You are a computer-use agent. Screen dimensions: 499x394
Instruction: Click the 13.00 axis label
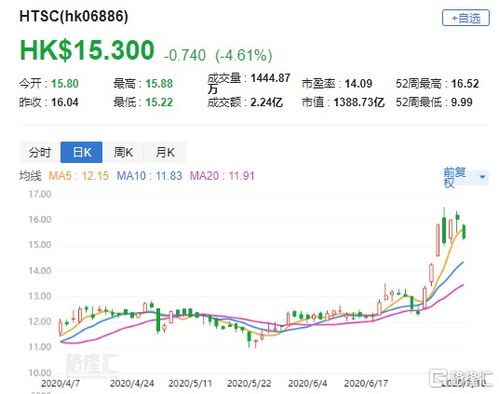point(40,296)
